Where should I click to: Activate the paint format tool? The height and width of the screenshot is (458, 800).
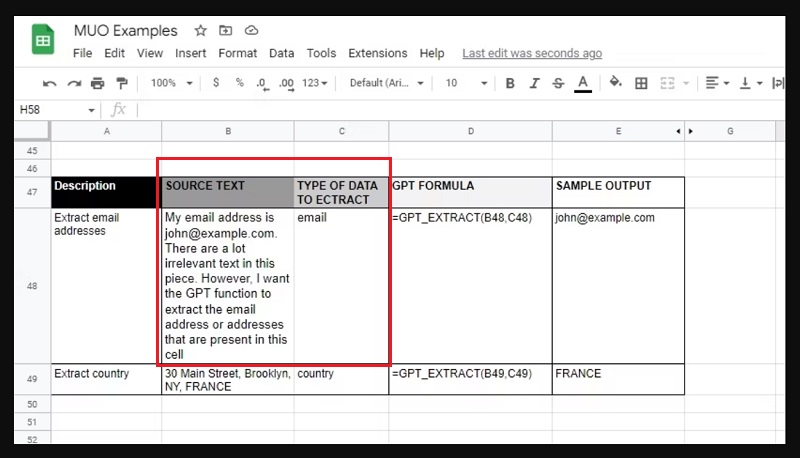click(x=121, y=83)
